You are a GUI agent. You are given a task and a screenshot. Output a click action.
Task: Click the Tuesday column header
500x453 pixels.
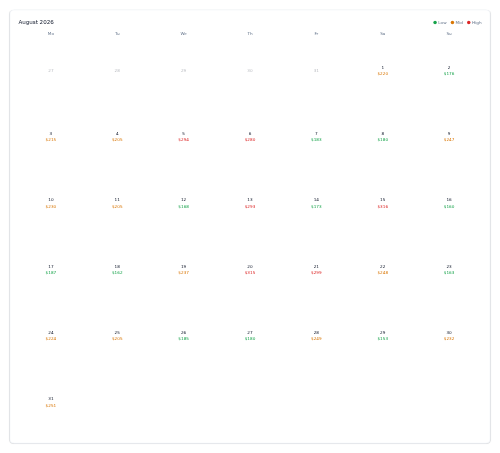tap(117, 34)
